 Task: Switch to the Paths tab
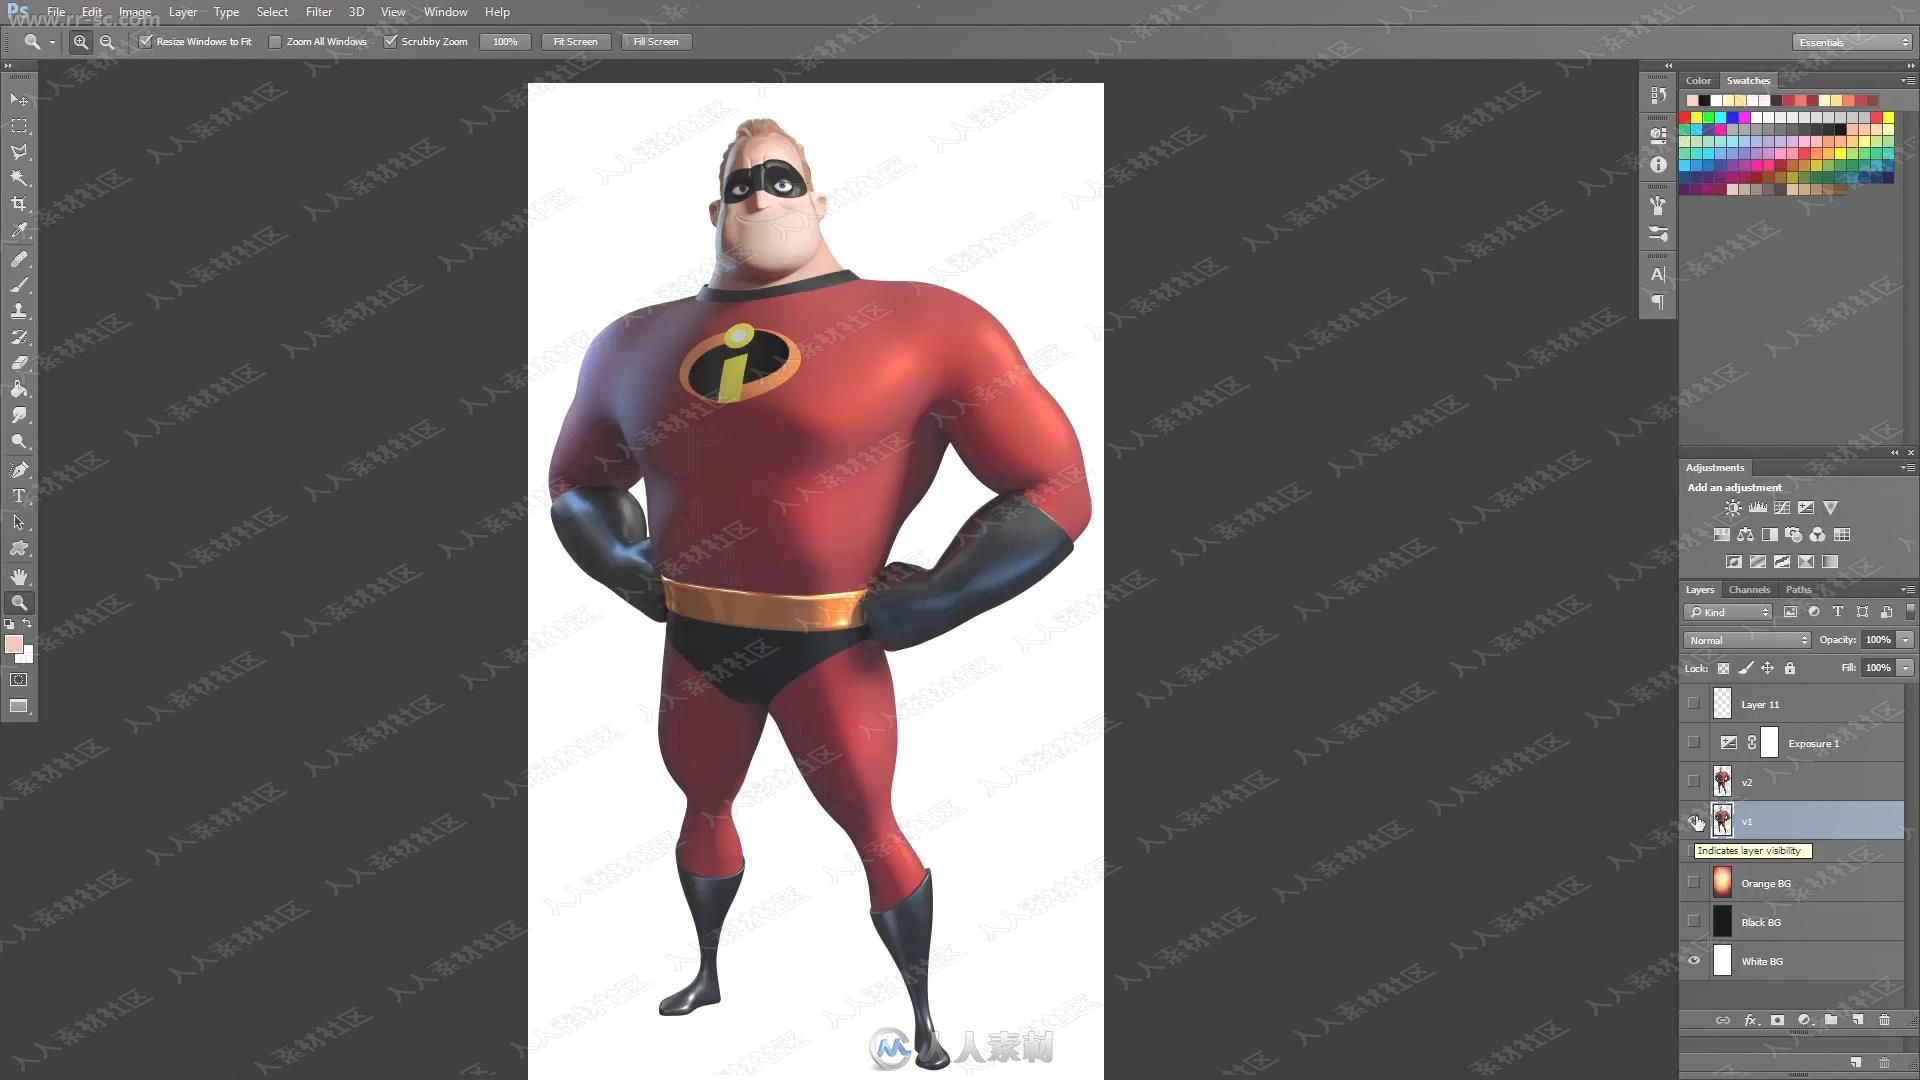point(1798,590)
